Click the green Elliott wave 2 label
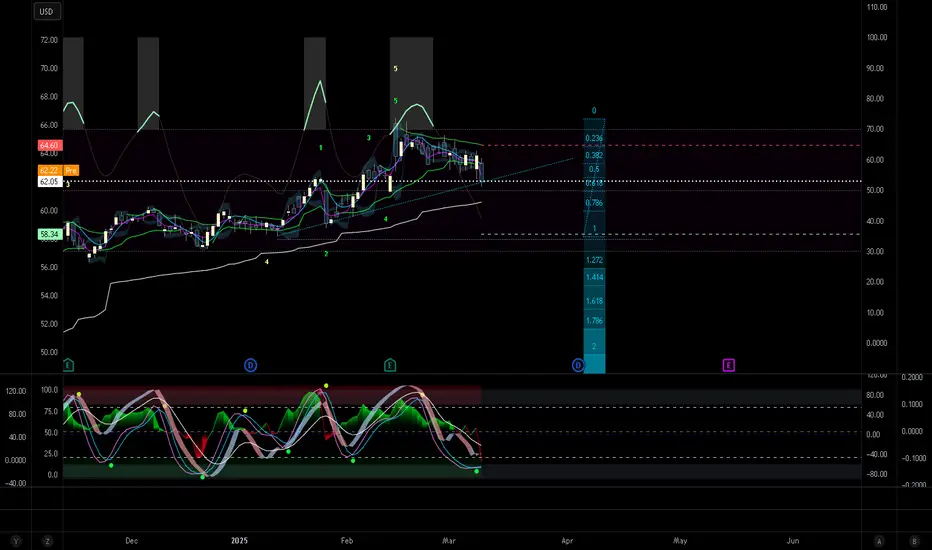The width and height of the screenshot is (932, 550). 326,254
